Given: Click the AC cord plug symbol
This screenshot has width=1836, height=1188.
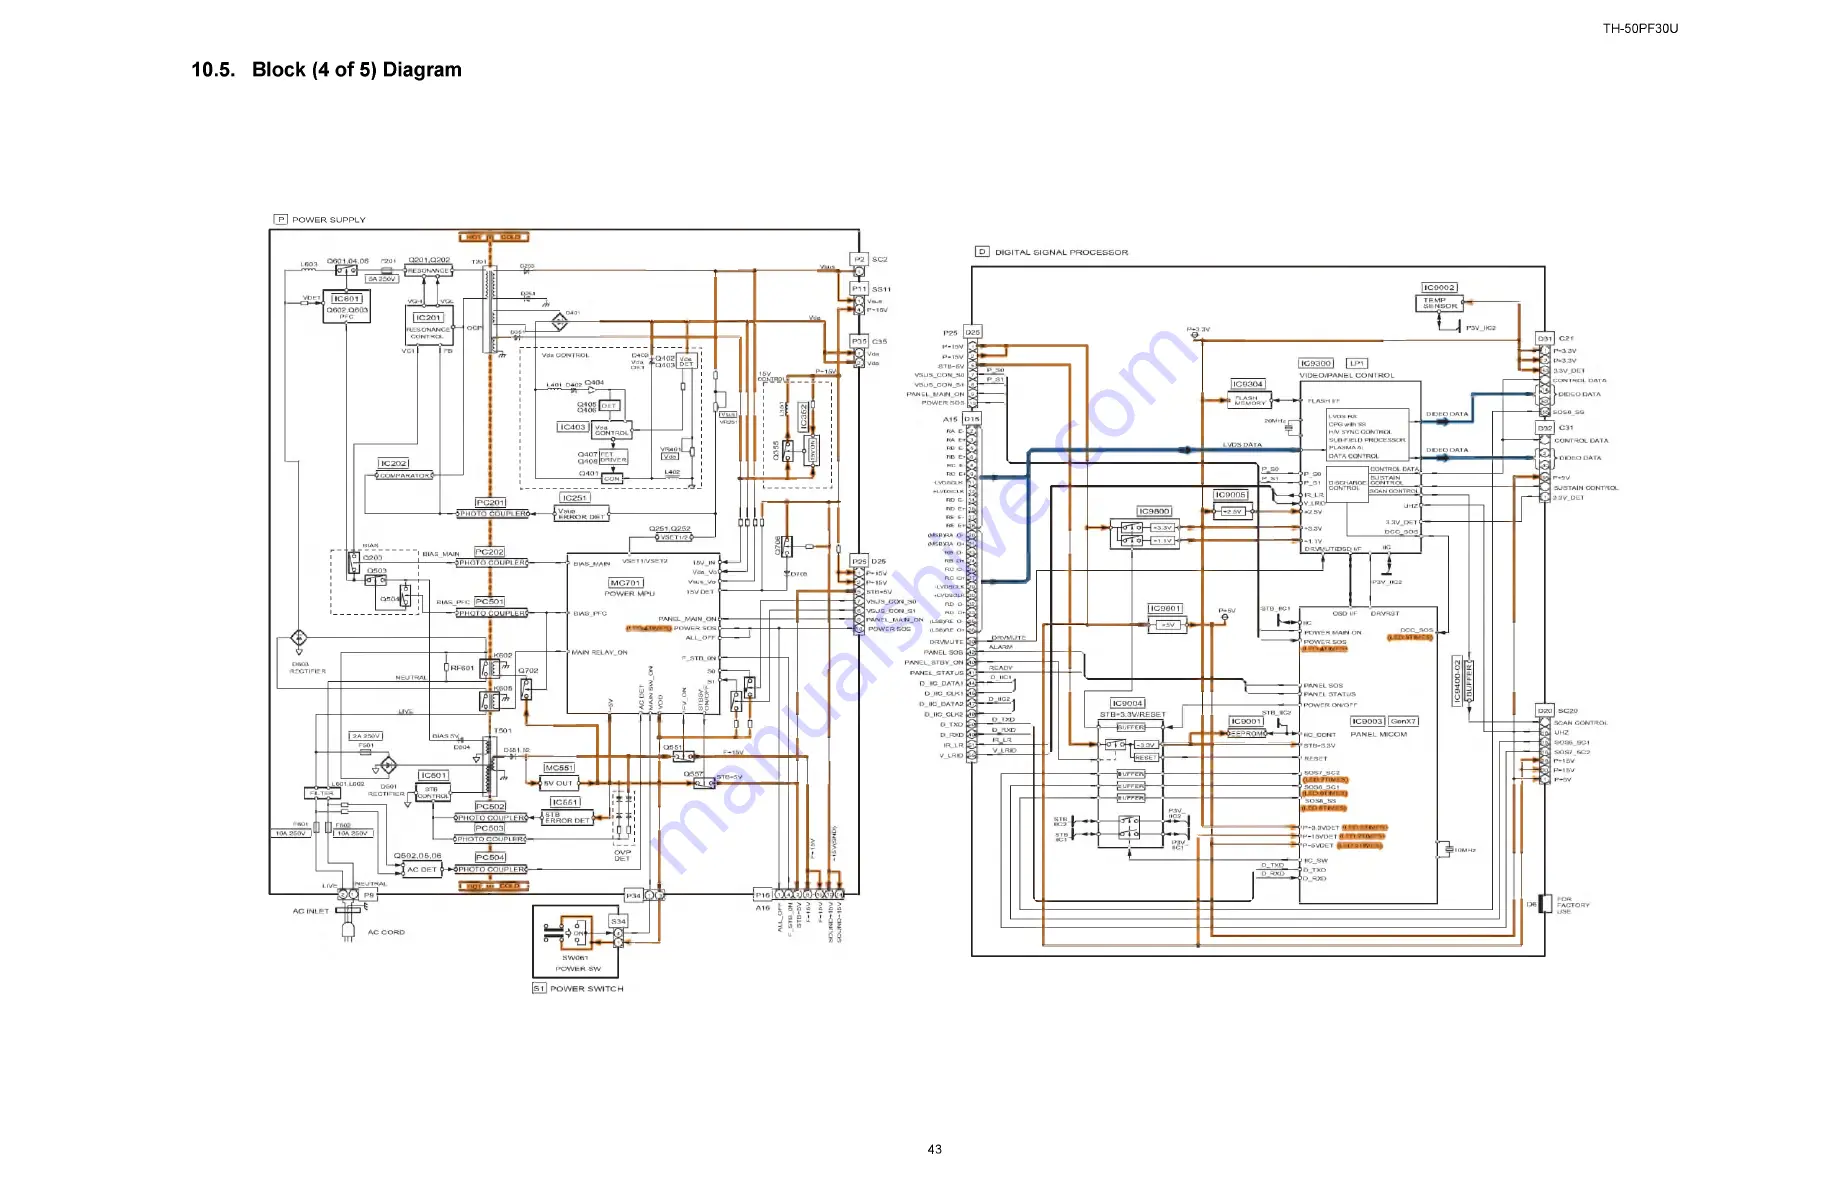Looking at the screenshot, I should pos(348,931).
